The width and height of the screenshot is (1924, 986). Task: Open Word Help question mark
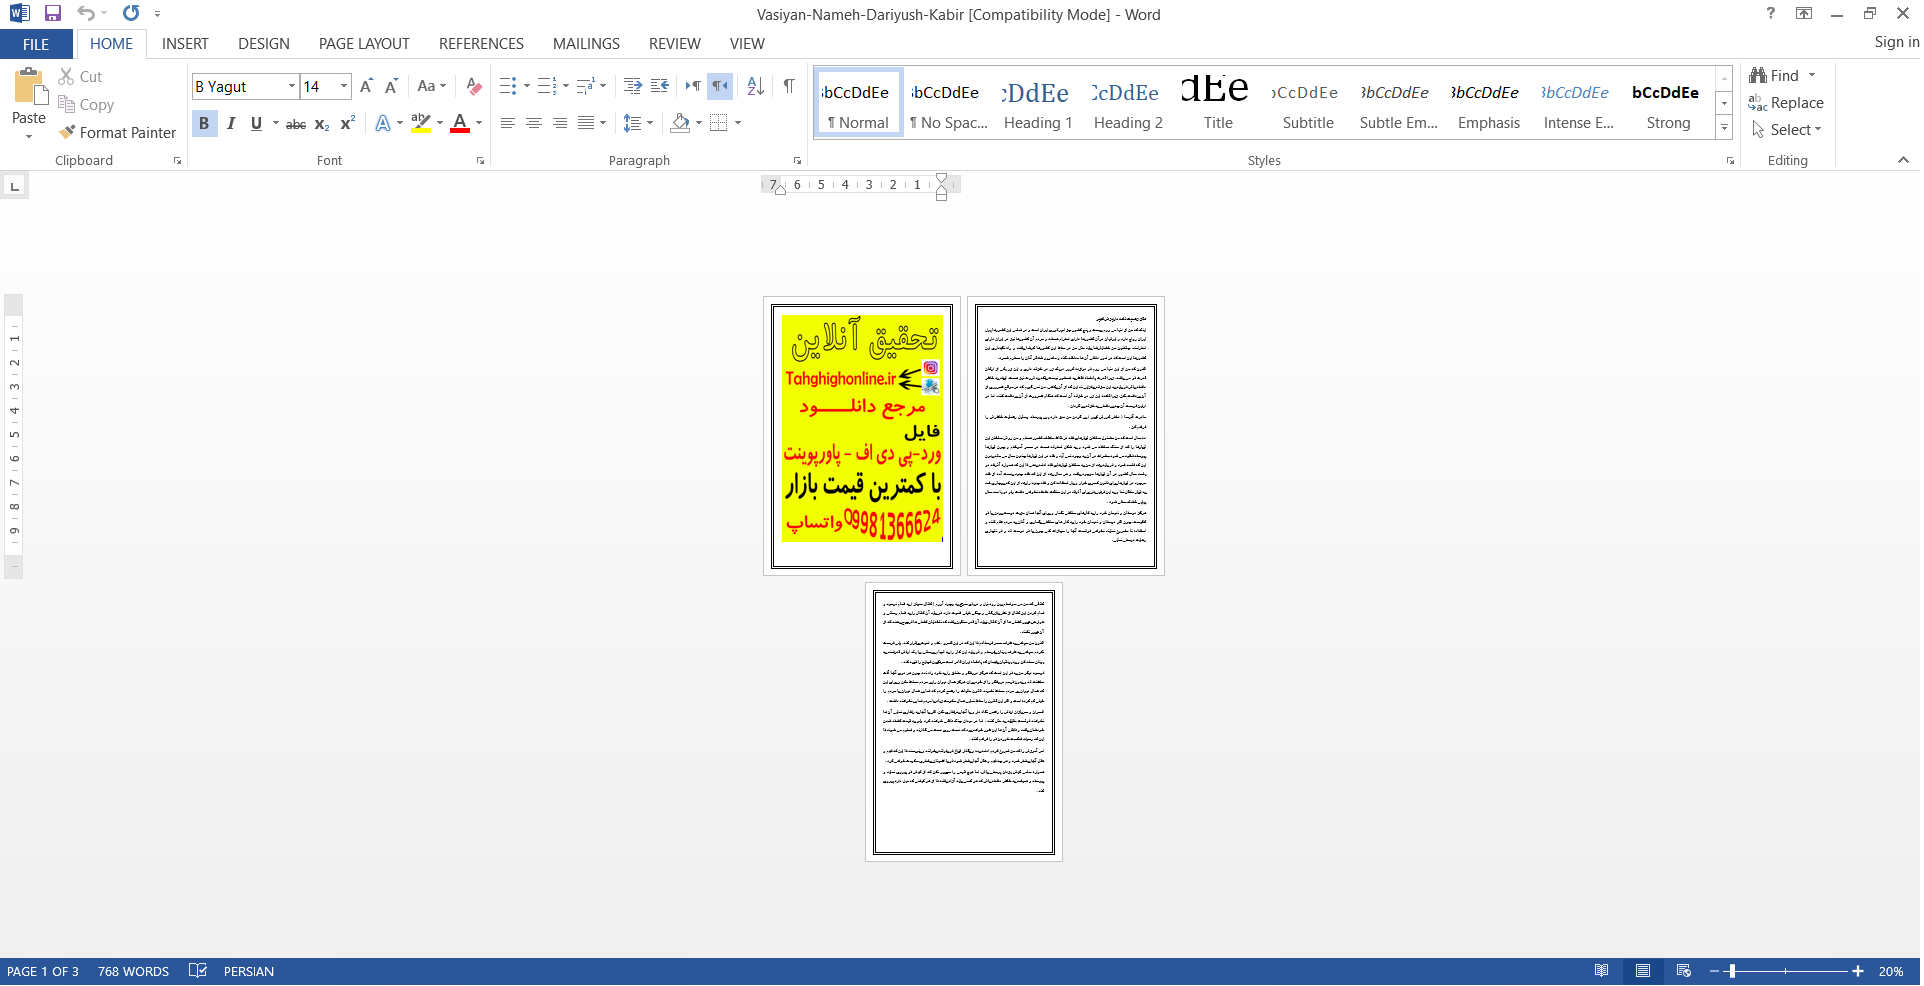coord(1771,13)
